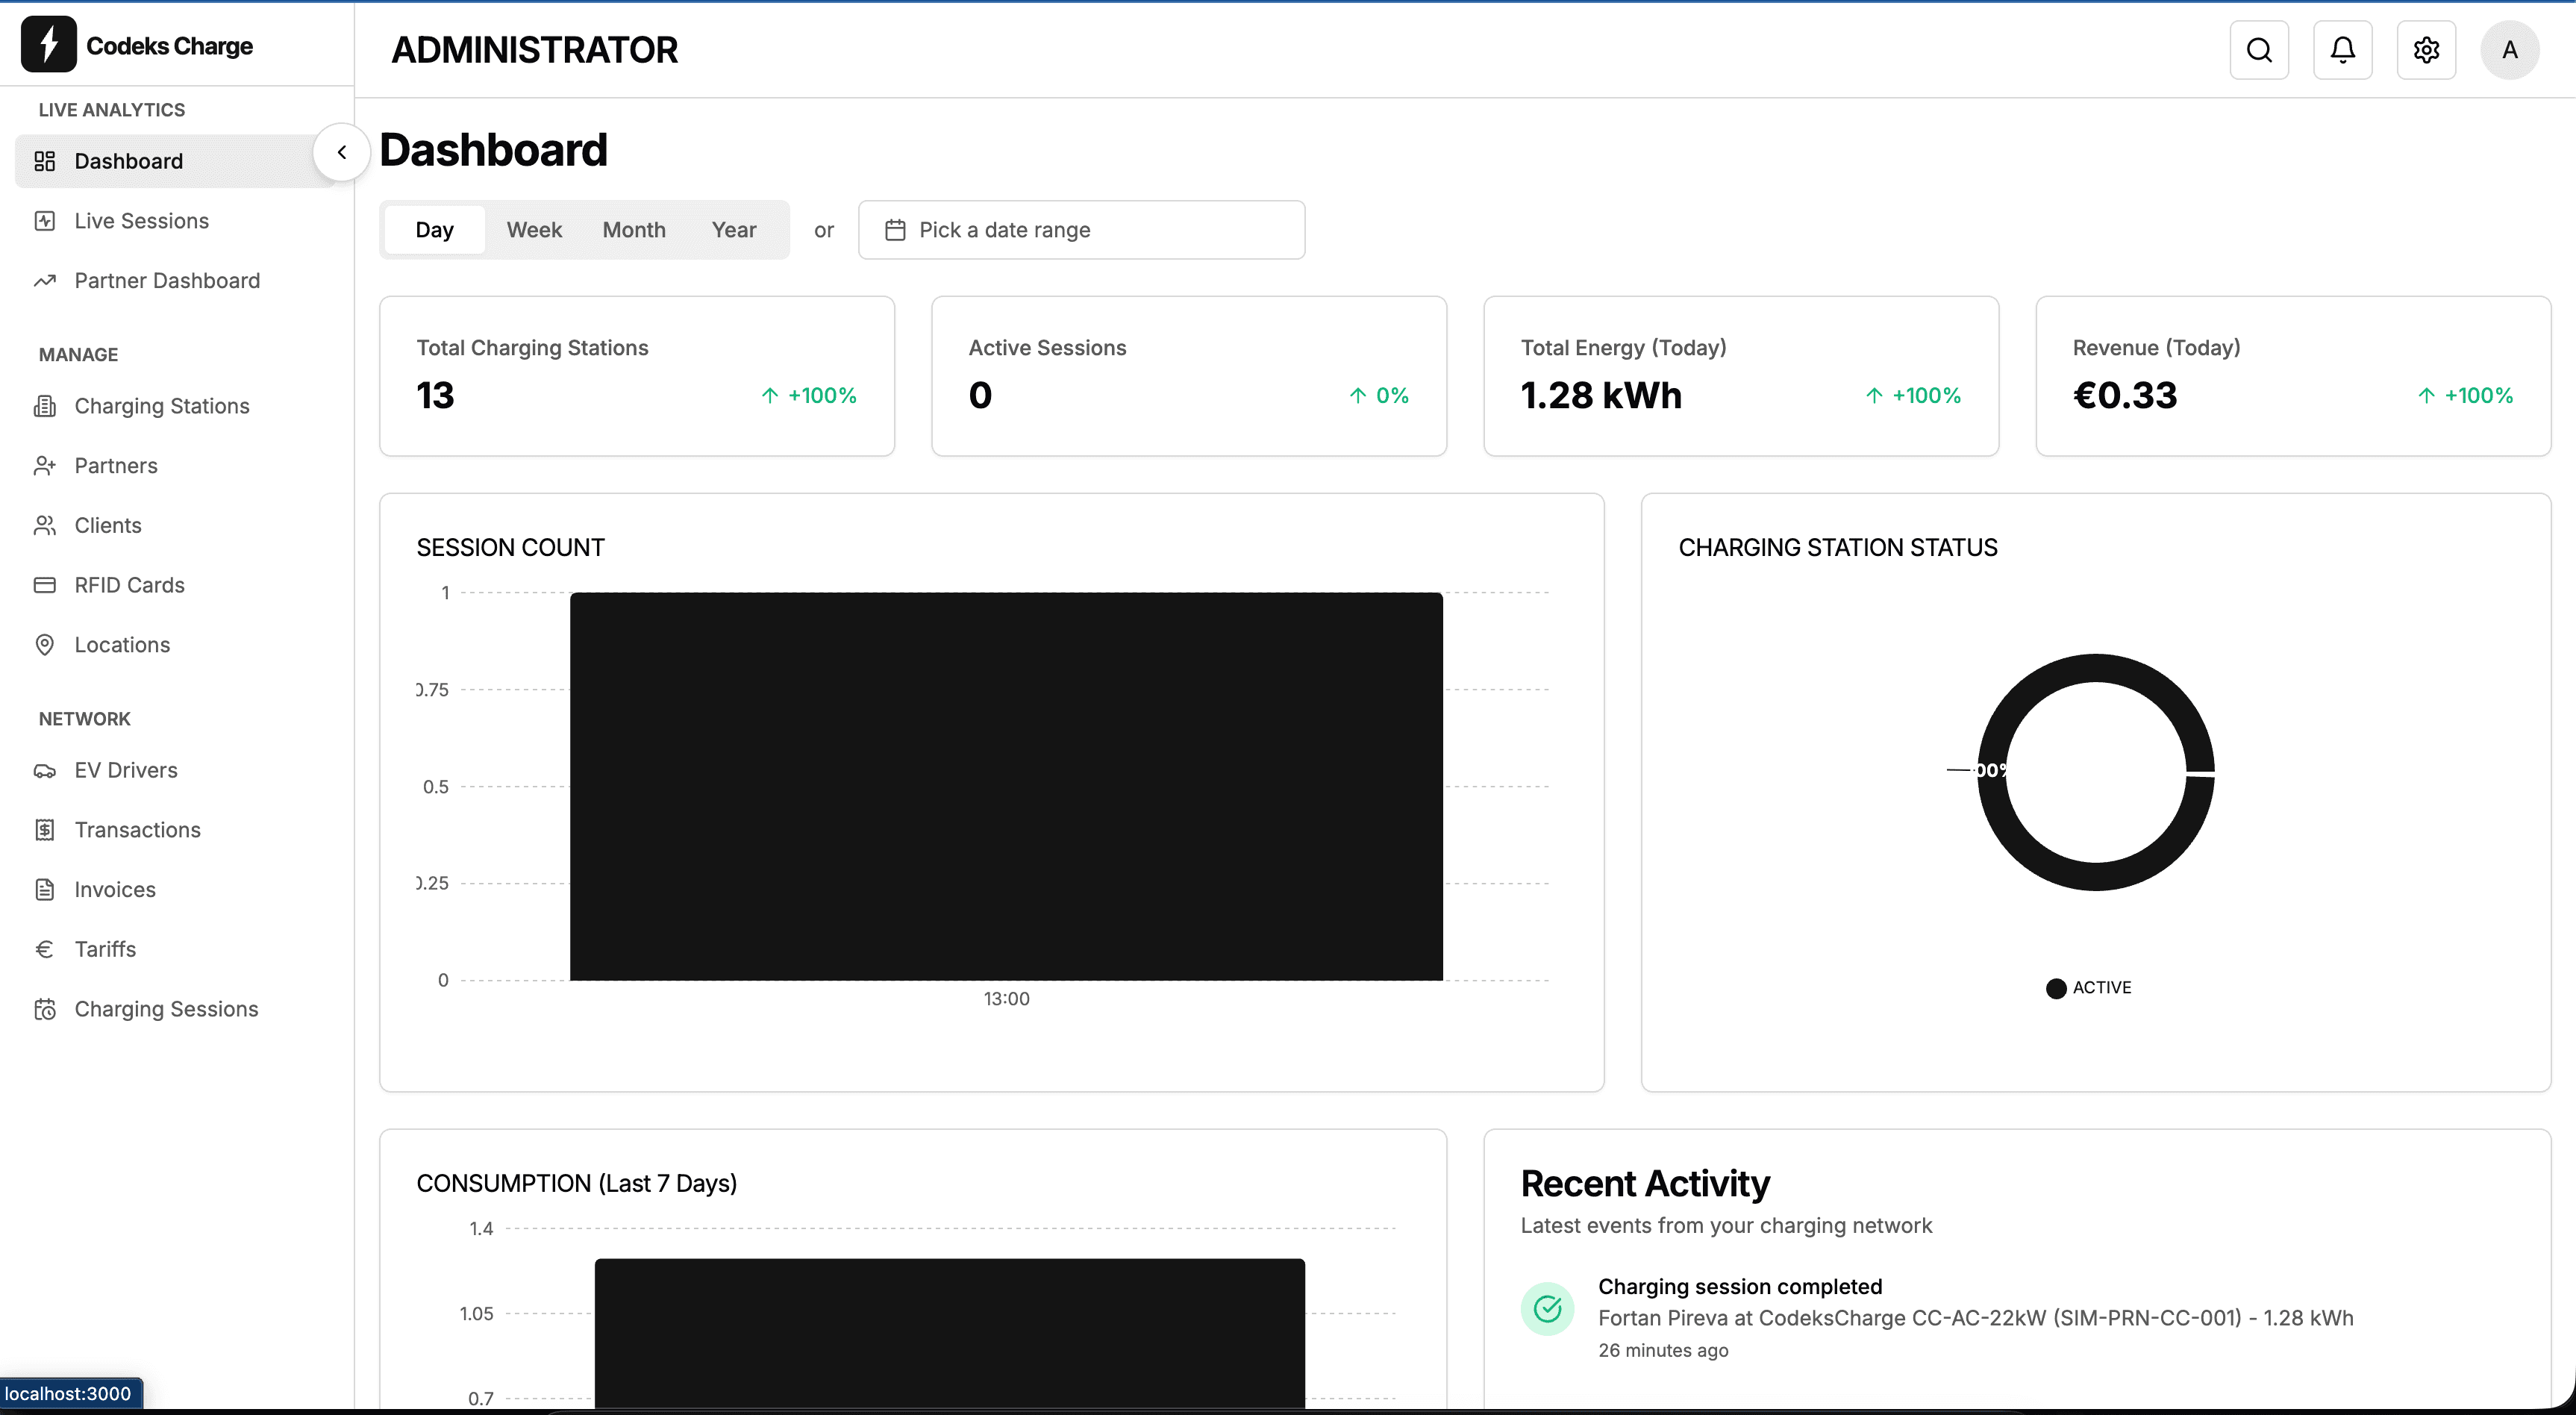Select the Charging Stations sidebar icon

point(46,406)
